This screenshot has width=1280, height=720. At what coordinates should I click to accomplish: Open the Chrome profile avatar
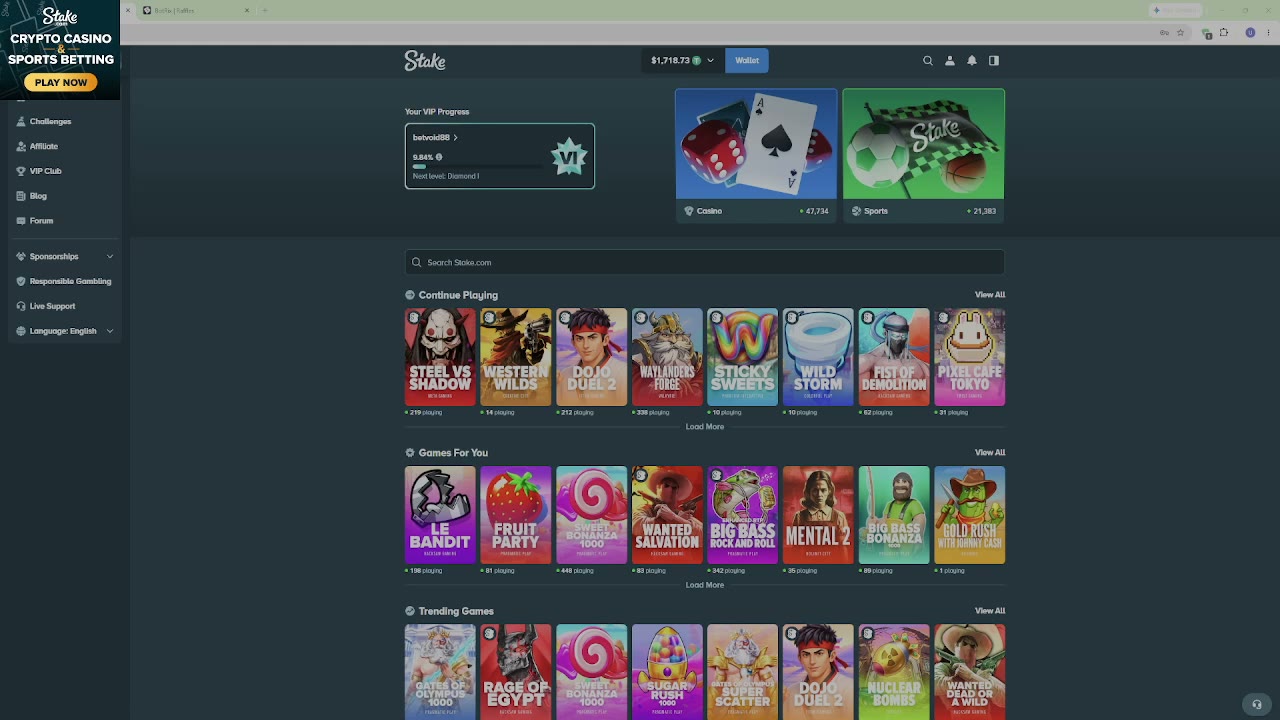coord(1250,32)
